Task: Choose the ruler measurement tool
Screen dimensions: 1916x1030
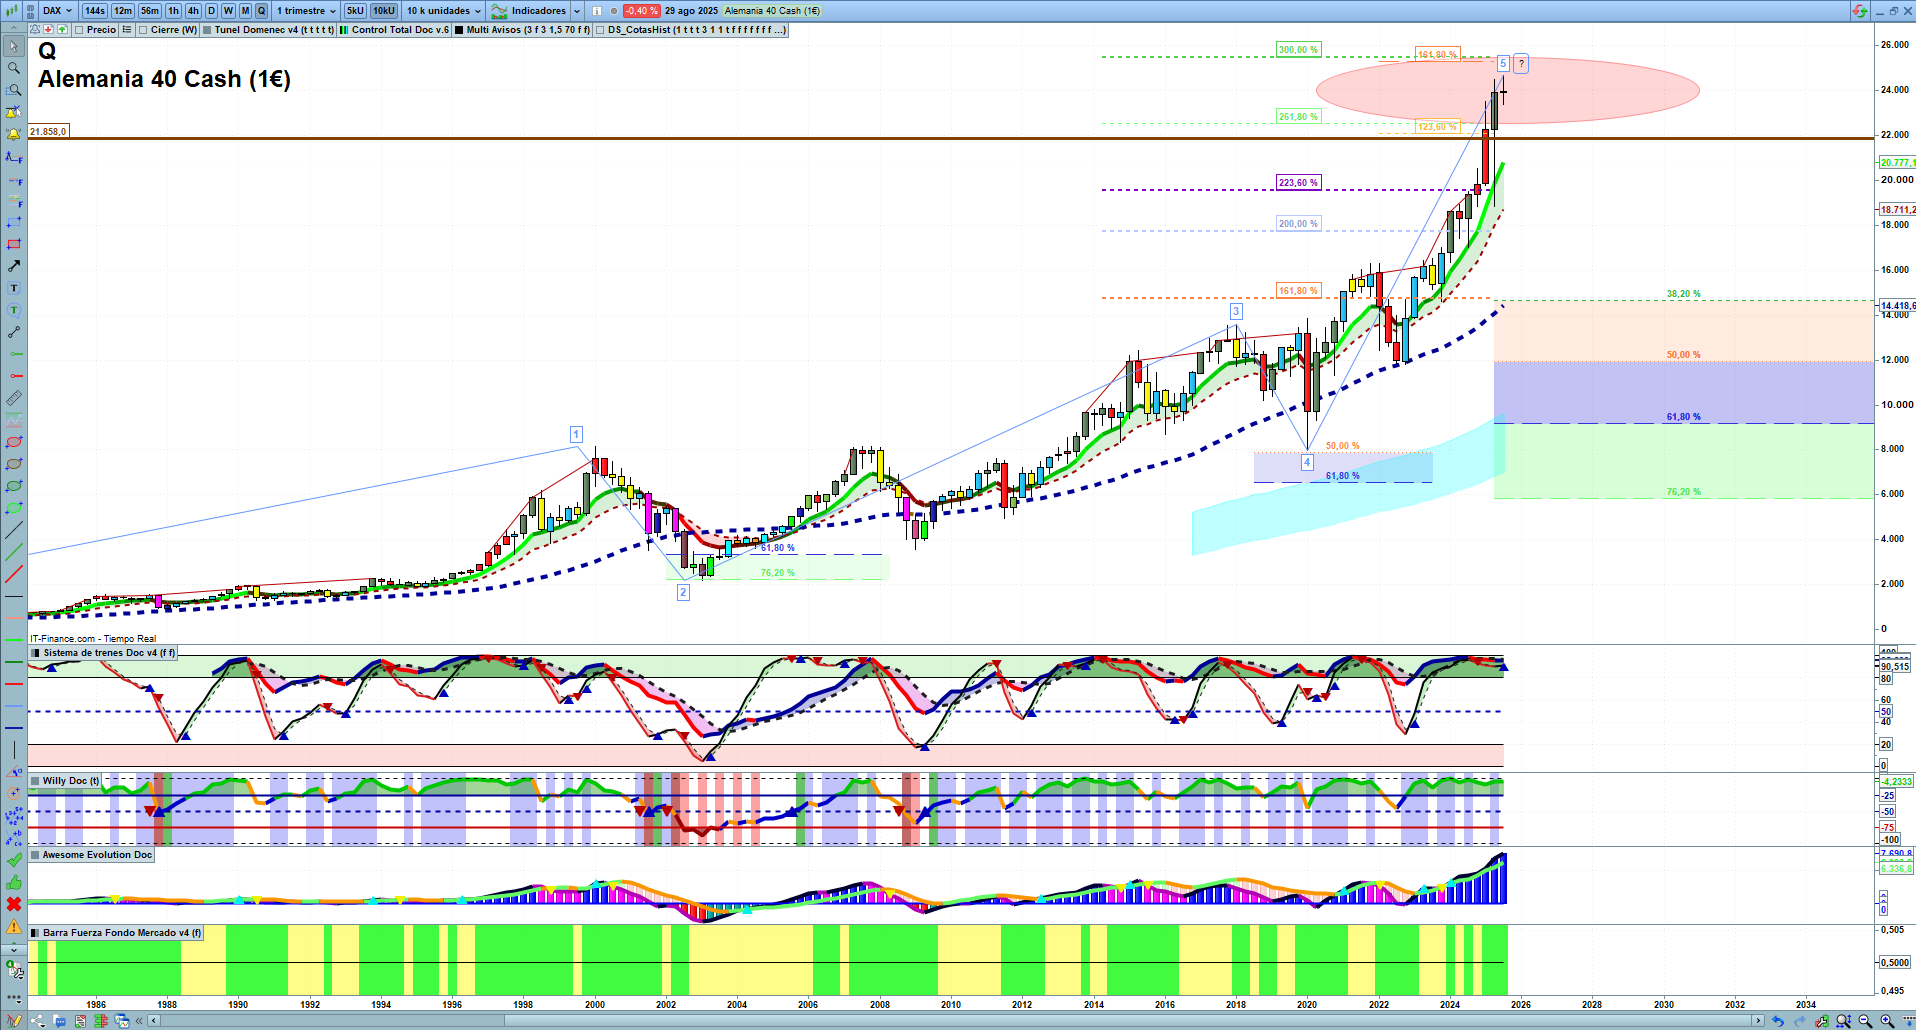Action: pyautogui.click(x=14, y=398)
